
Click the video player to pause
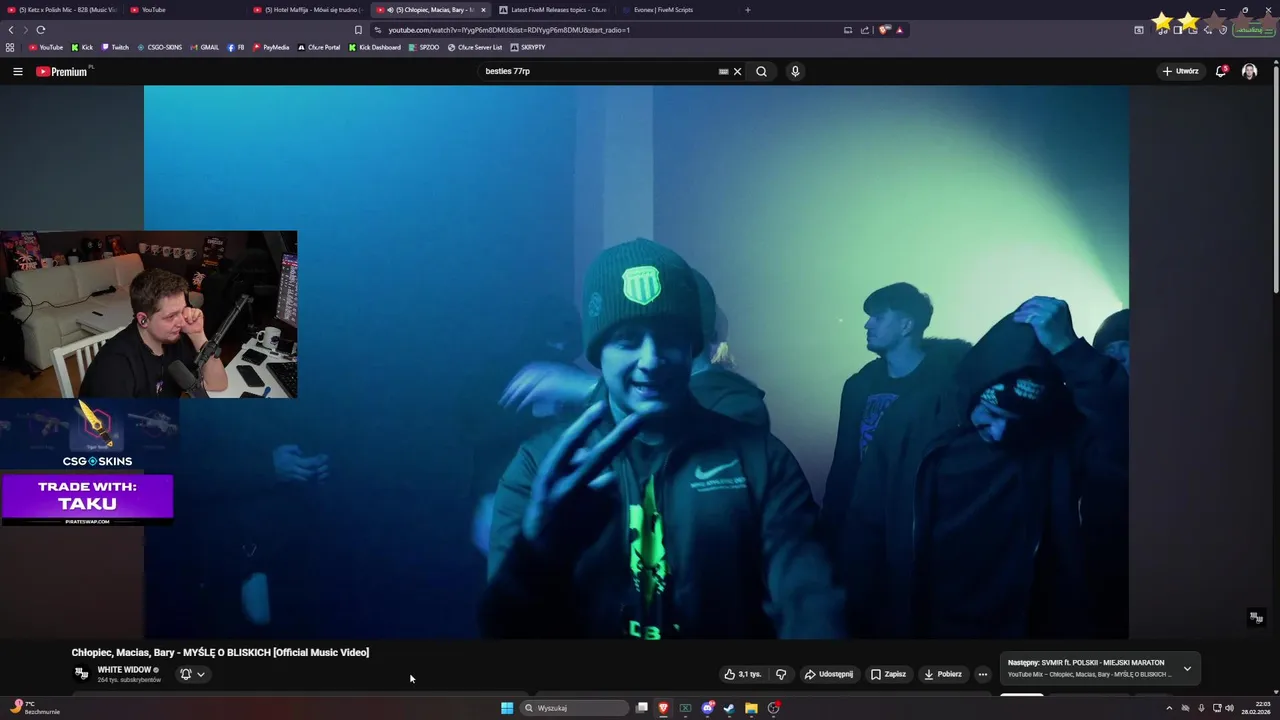point(636,361)
